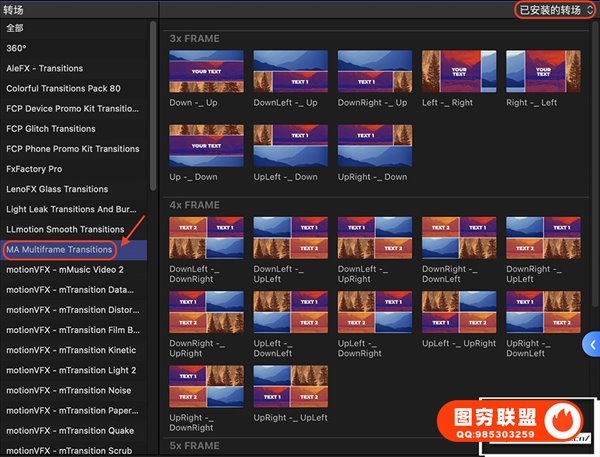Select the Right -_ Left transition thumbnail
600x457 pixels.
click(x=542, y=72)
